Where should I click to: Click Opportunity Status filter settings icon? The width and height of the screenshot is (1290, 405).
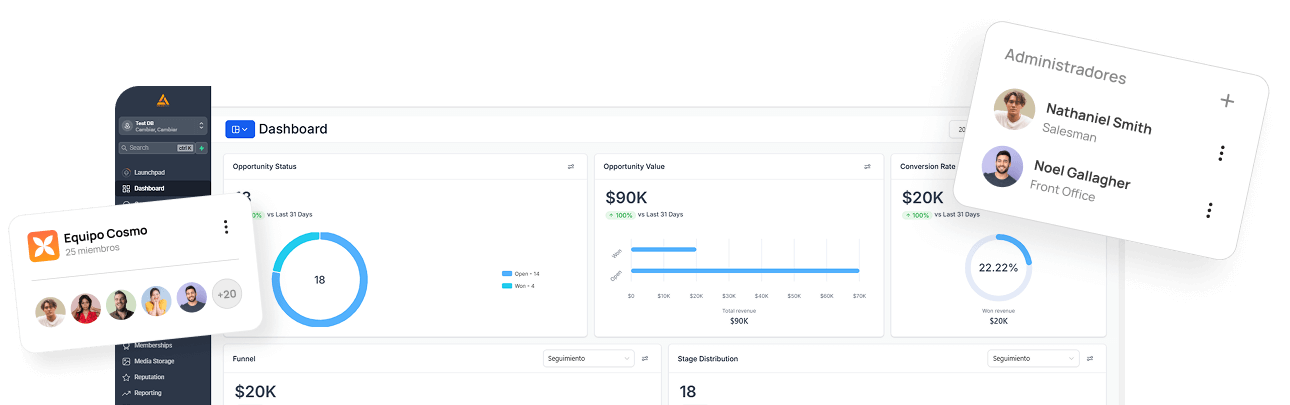click(x=571, y=167)
